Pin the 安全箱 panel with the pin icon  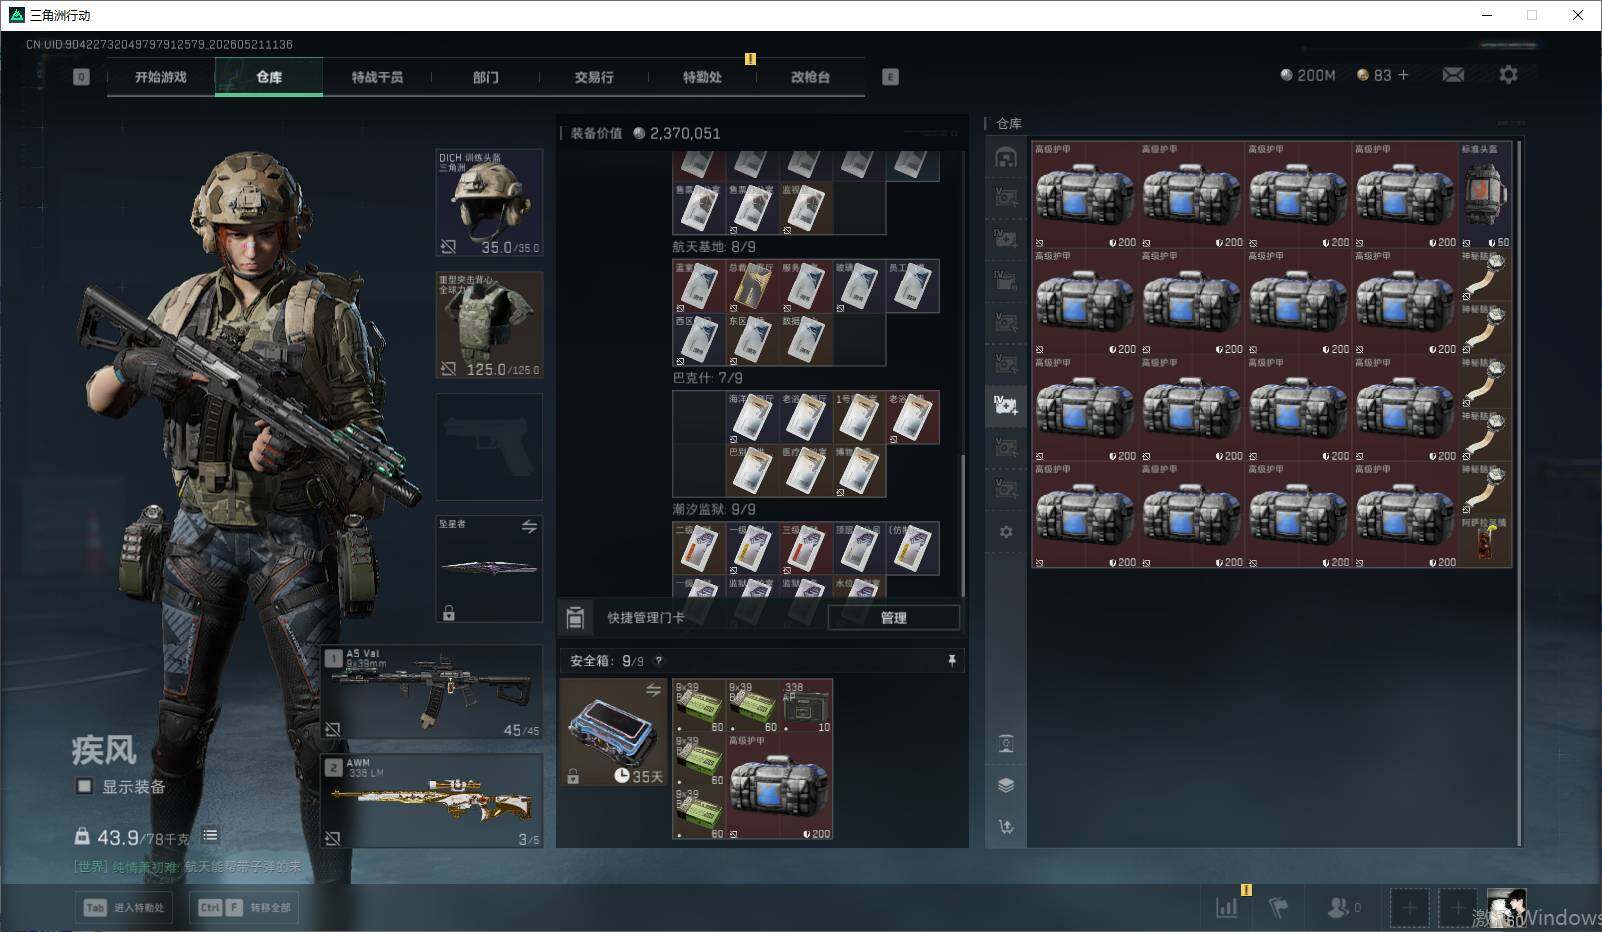coord(951,660)
